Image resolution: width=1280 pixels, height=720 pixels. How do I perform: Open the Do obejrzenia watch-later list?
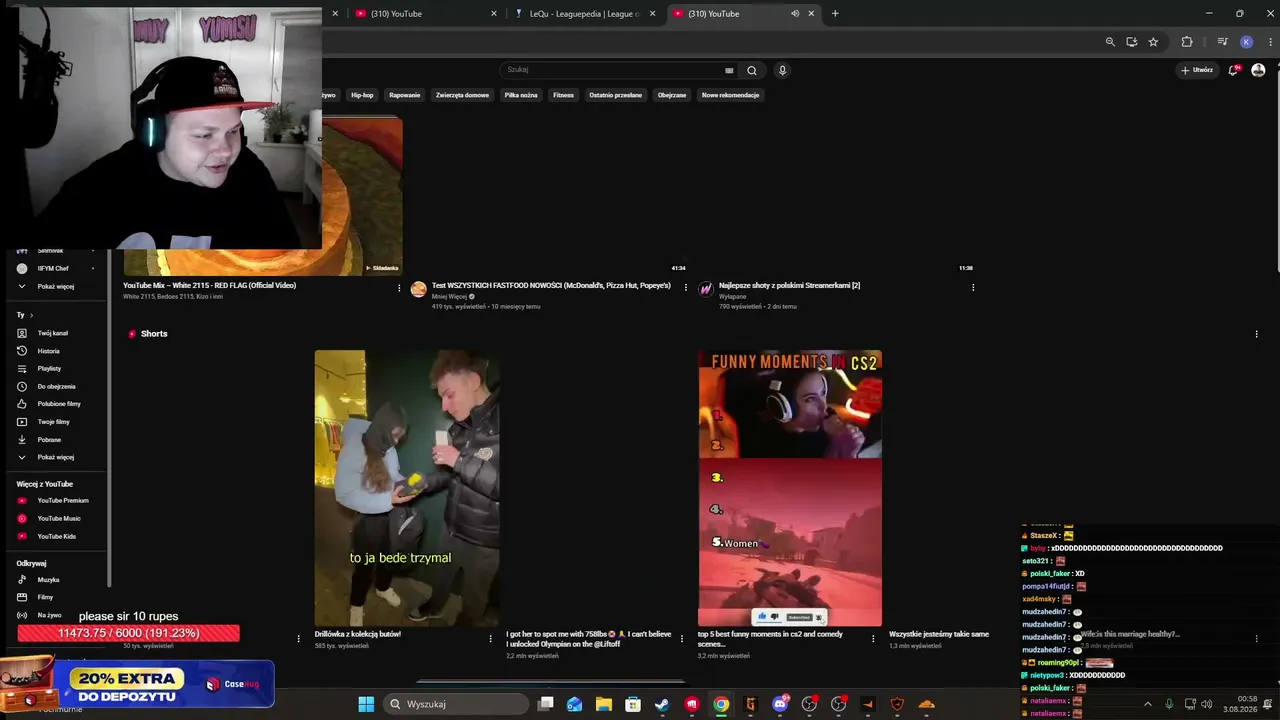(56, 386)
